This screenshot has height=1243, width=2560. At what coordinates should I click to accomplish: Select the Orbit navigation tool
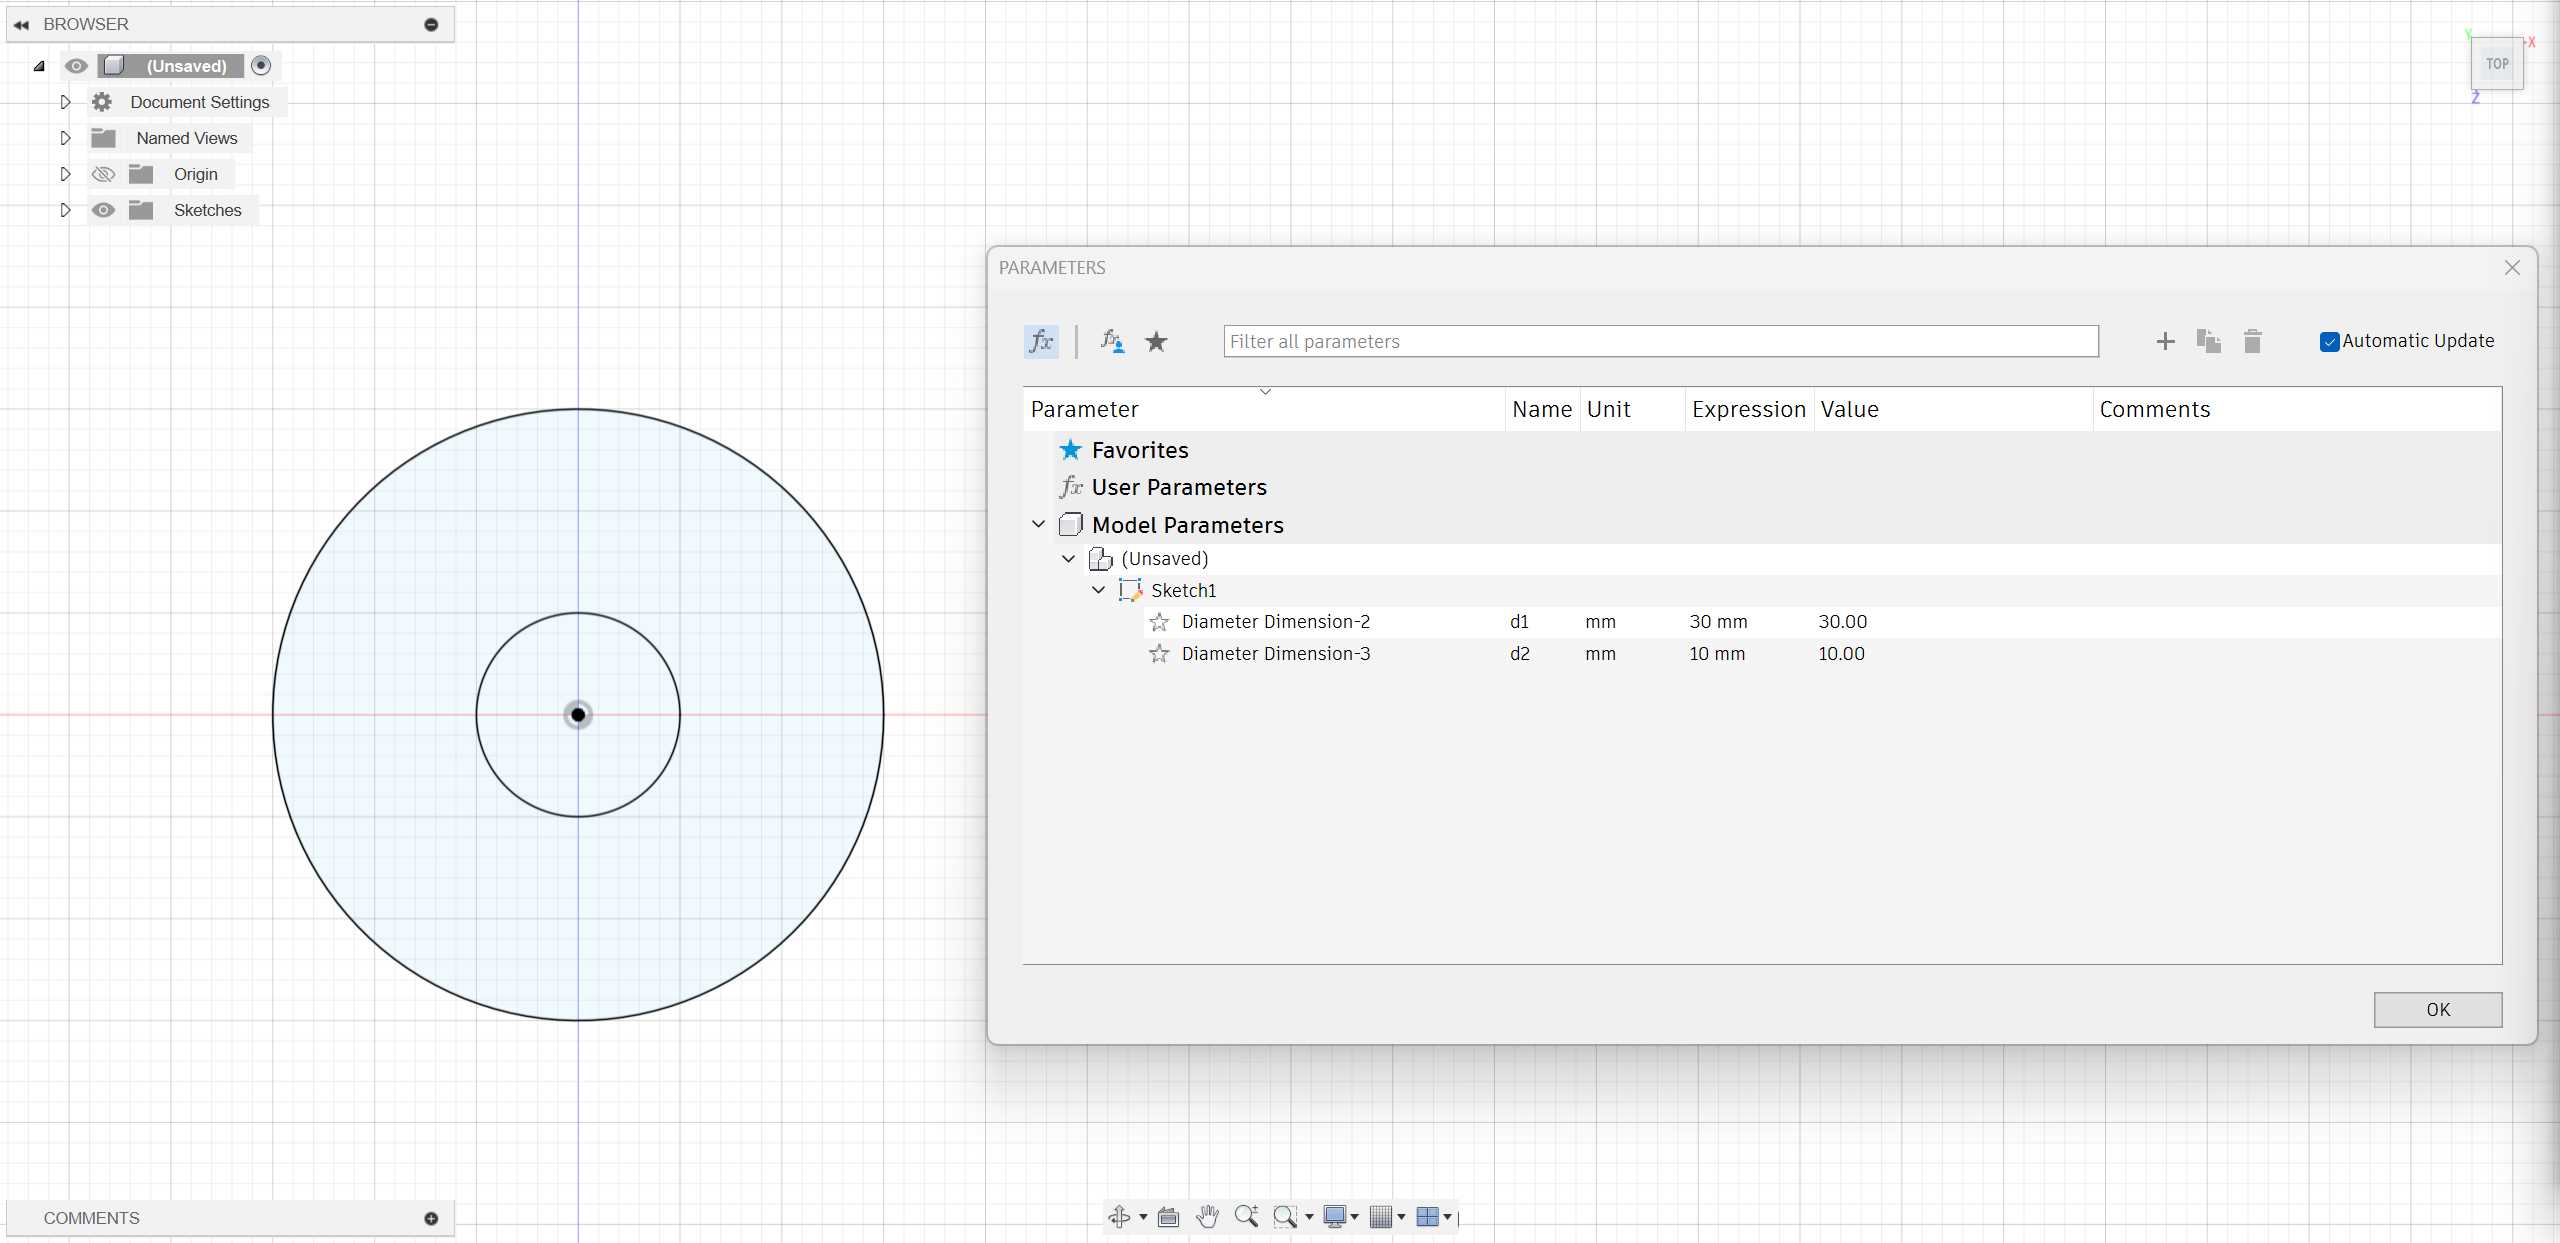1119,1216
